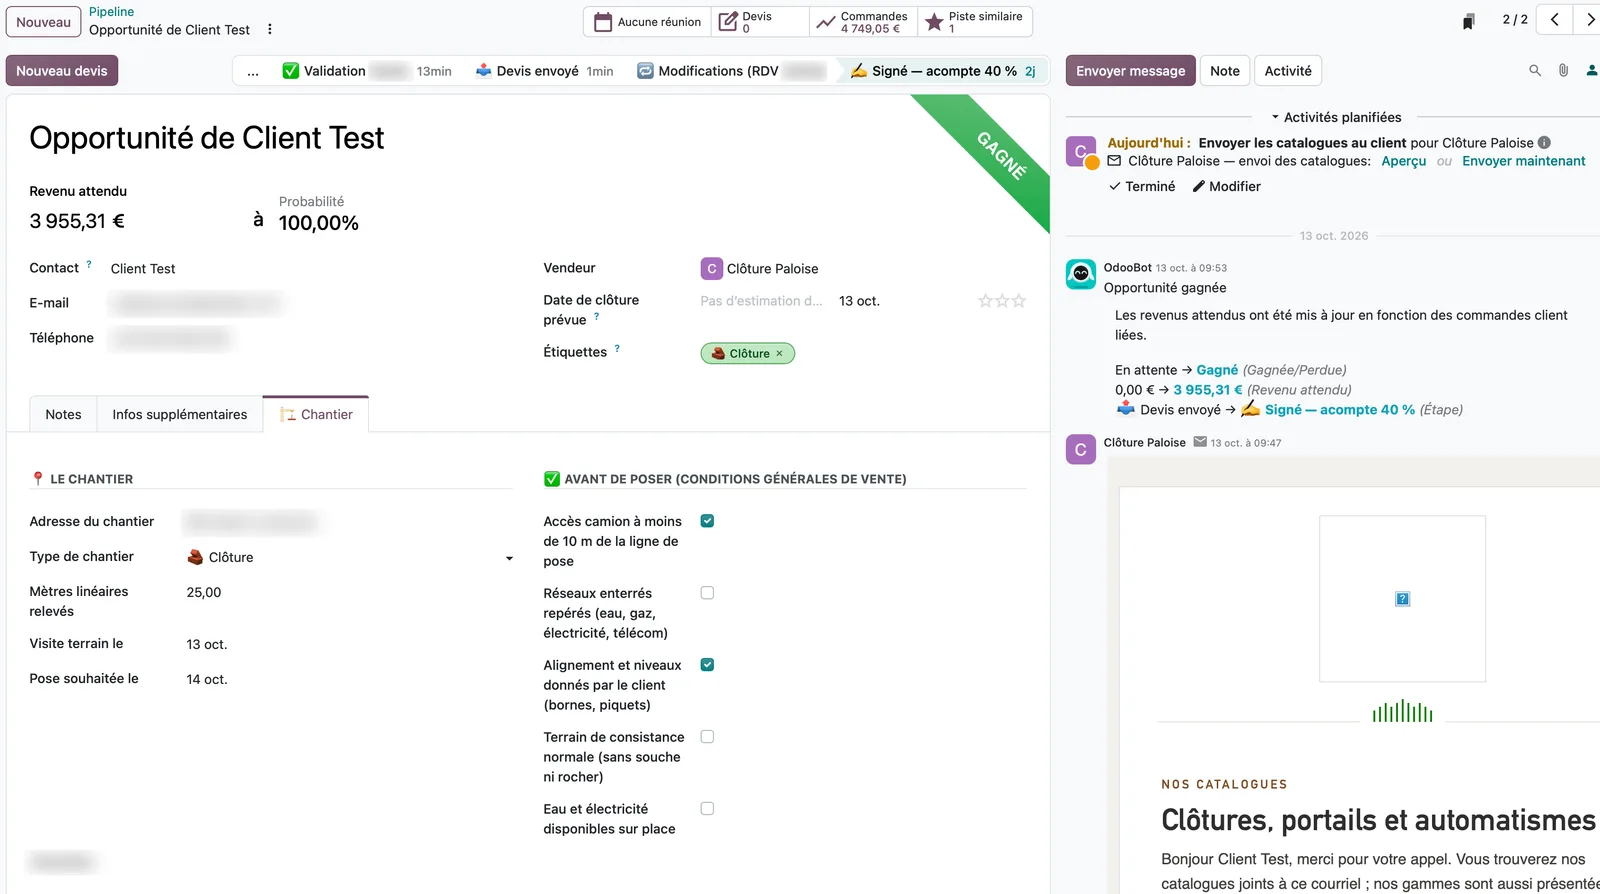
Task: Open the Commandes 4 749,05 € stat button
Action: coord(863,22)
